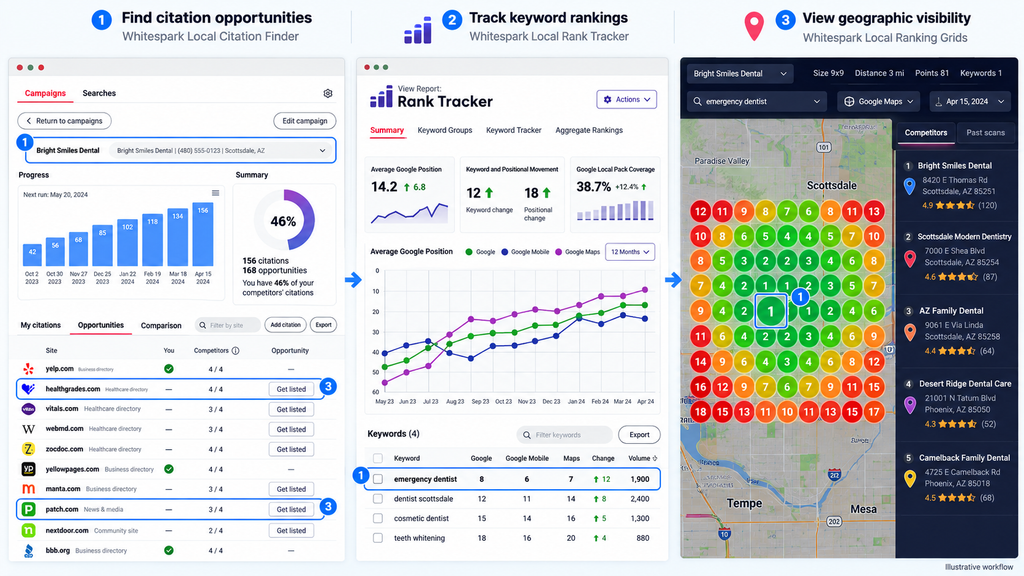Open the Actions dropdown in Rank Tracker
This screenshot has height=576, width=1024.
[626, 99]
